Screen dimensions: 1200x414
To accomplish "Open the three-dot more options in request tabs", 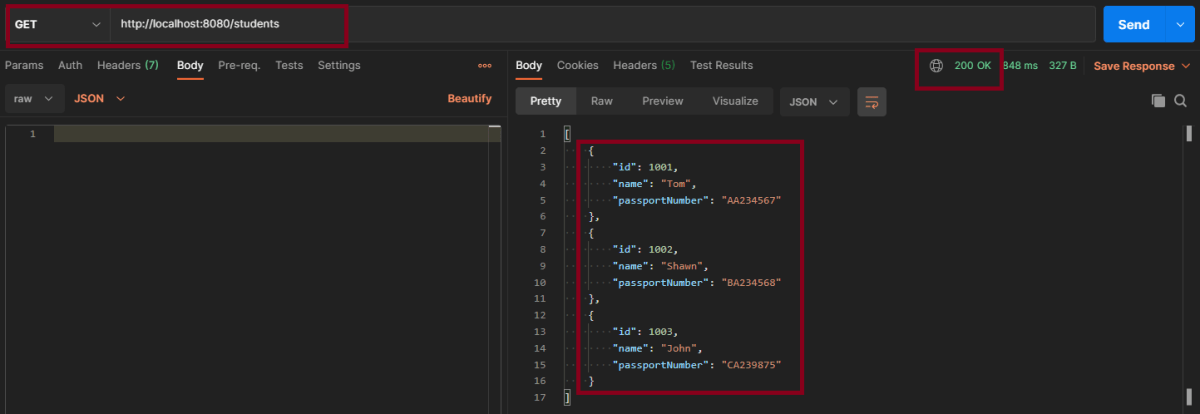I will [485, 66].
